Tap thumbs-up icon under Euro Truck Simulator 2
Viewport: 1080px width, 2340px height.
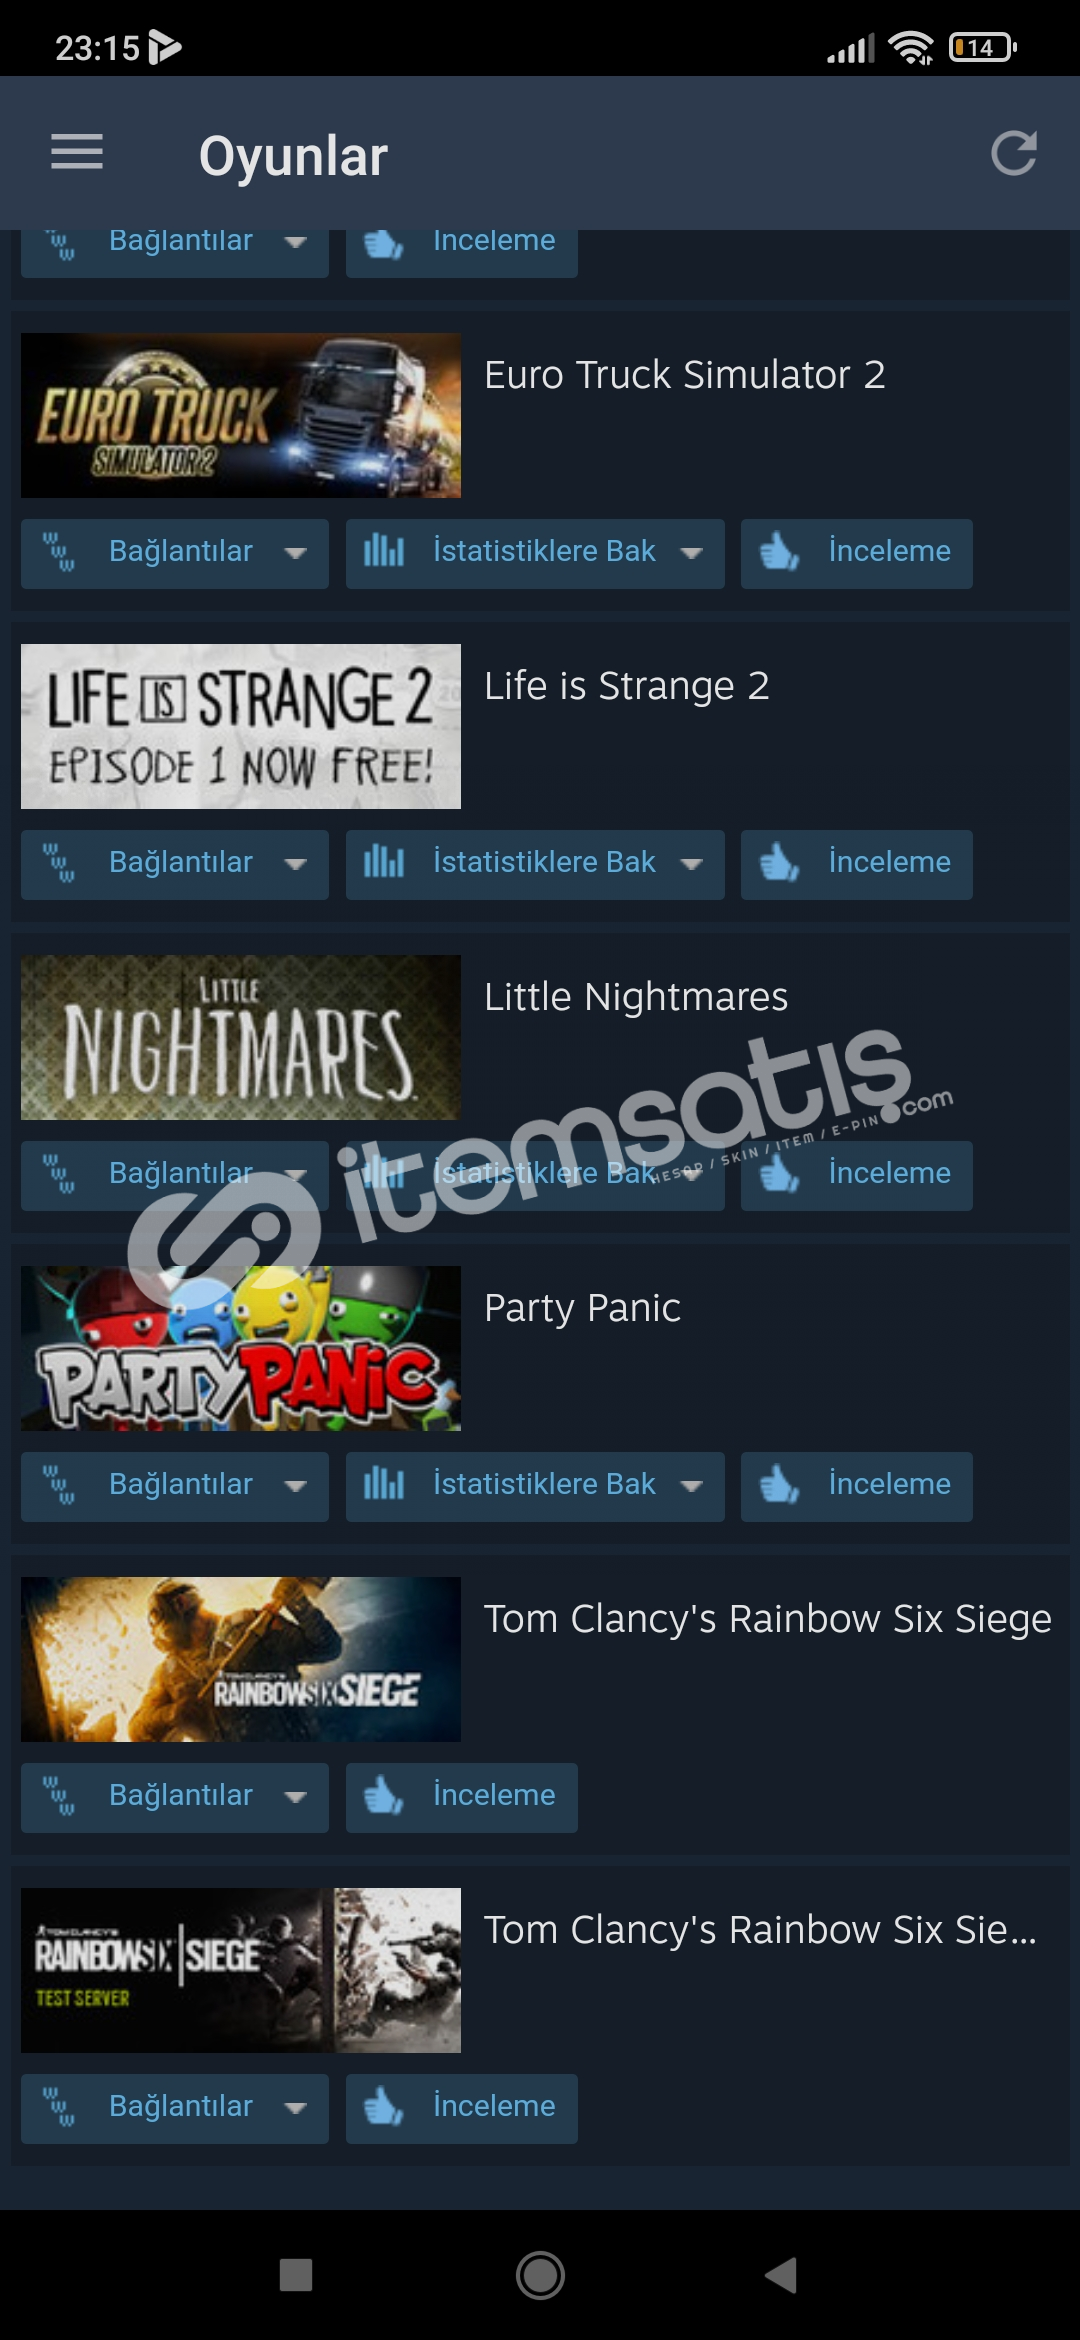779,552
